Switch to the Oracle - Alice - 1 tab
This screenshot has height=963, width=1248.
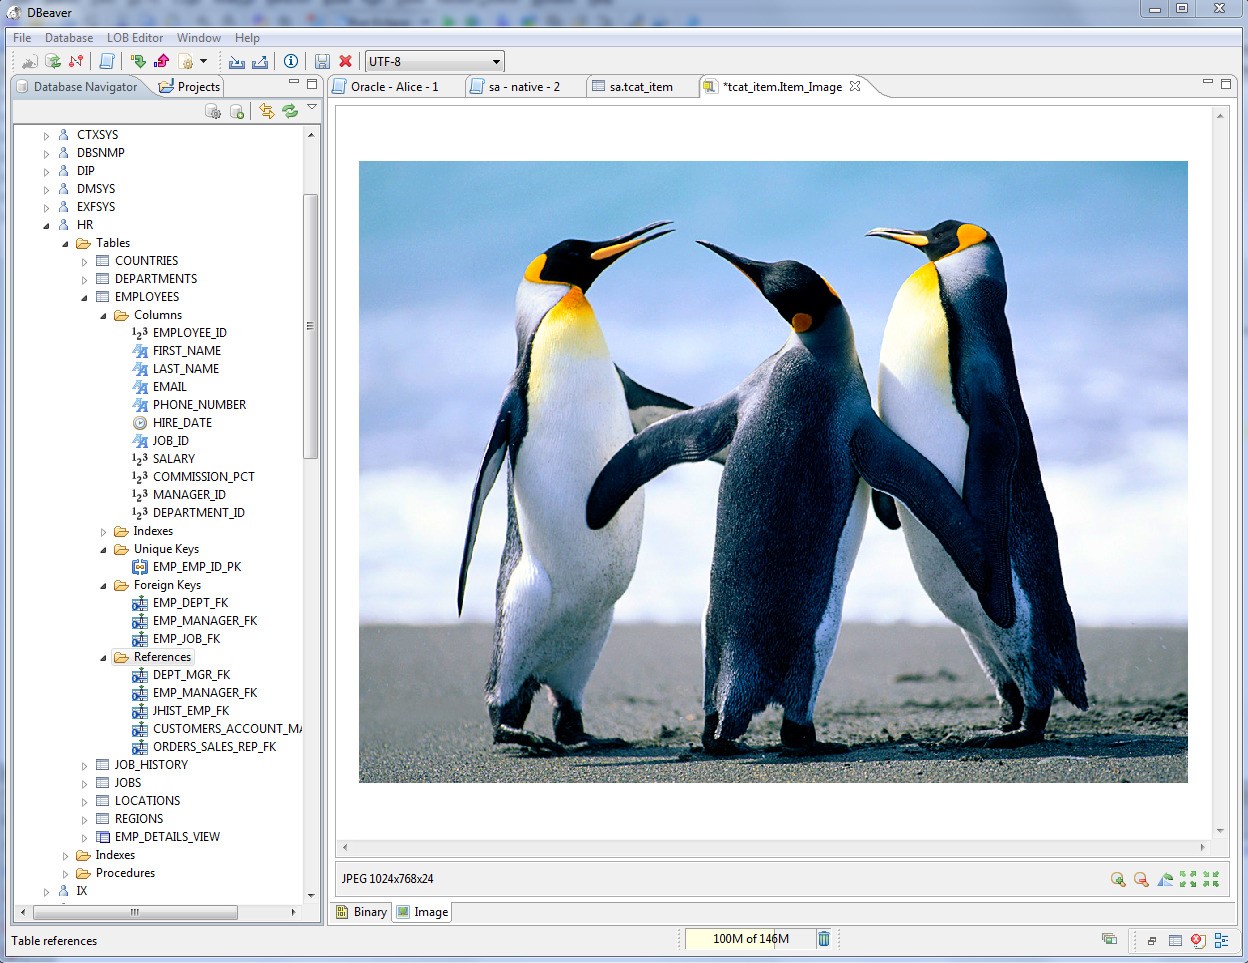[394, 87]
